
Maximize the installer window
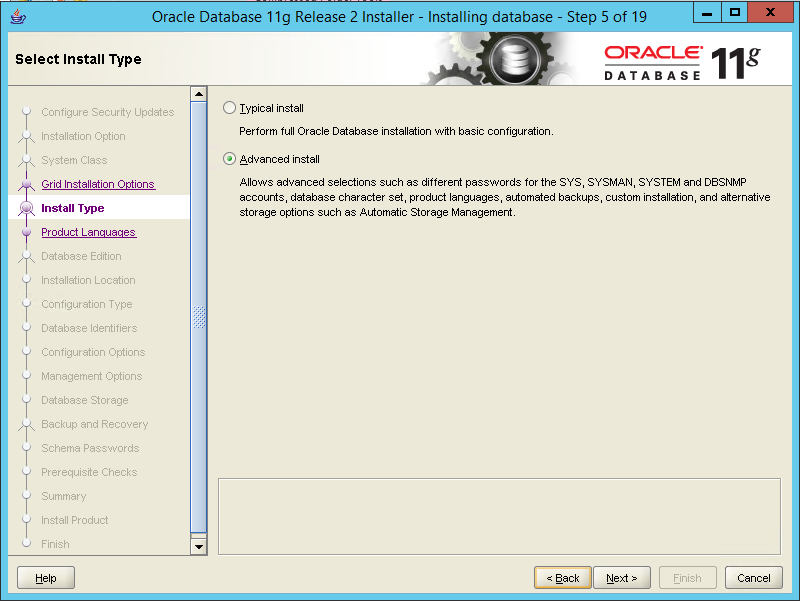735,12
